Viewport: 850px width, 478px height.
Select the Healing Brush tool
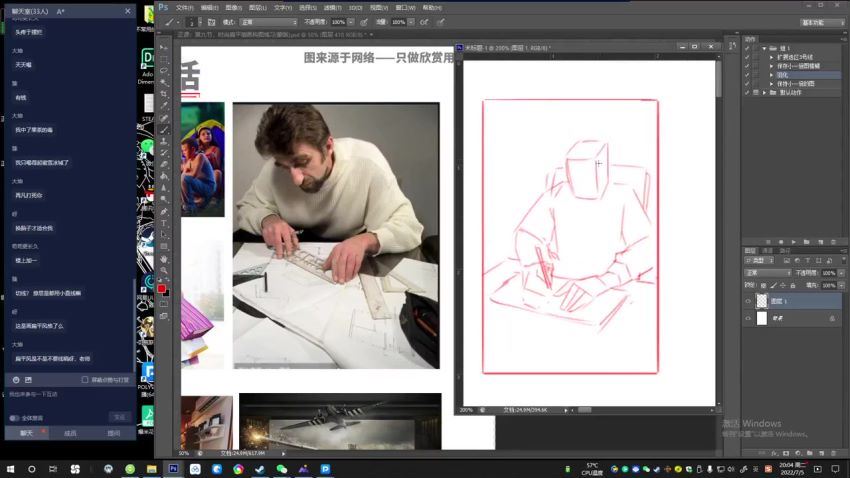click(x=164, y=118)
